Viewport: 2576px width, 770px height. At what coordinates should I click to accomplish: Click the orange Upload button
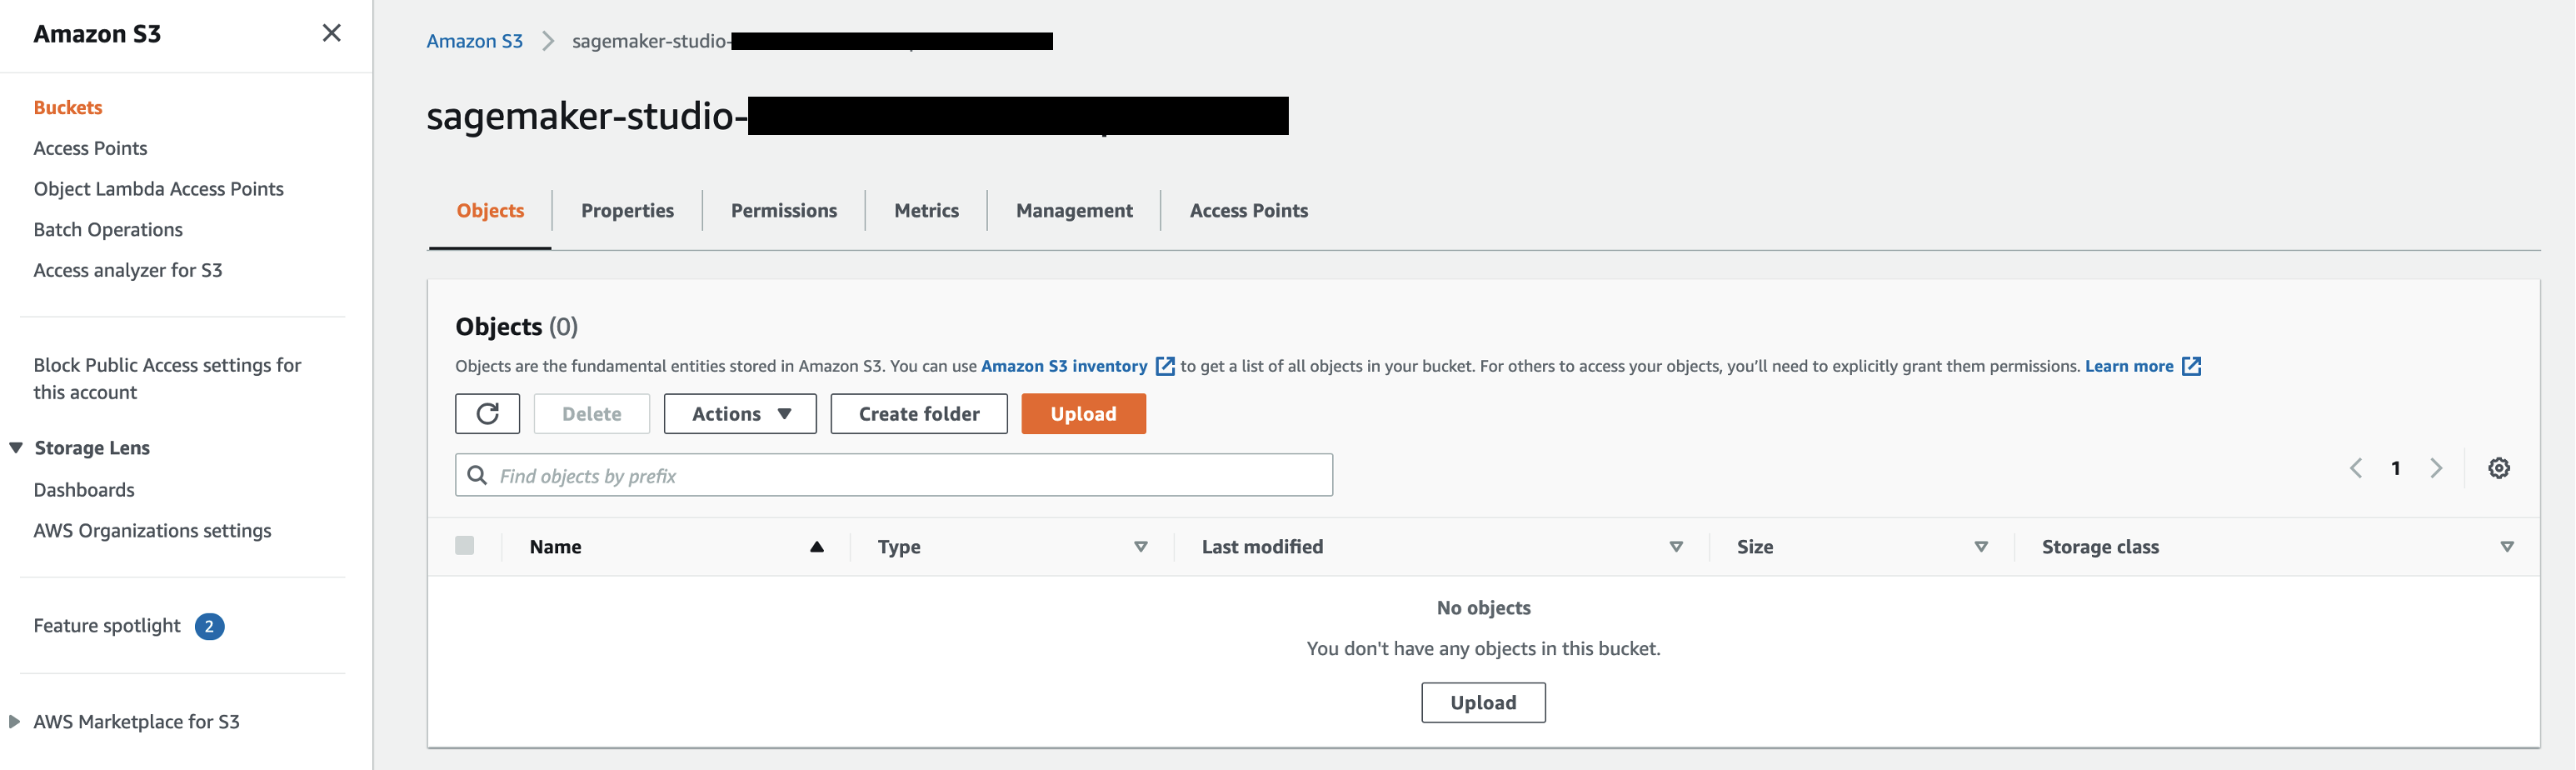point(1083,414)
